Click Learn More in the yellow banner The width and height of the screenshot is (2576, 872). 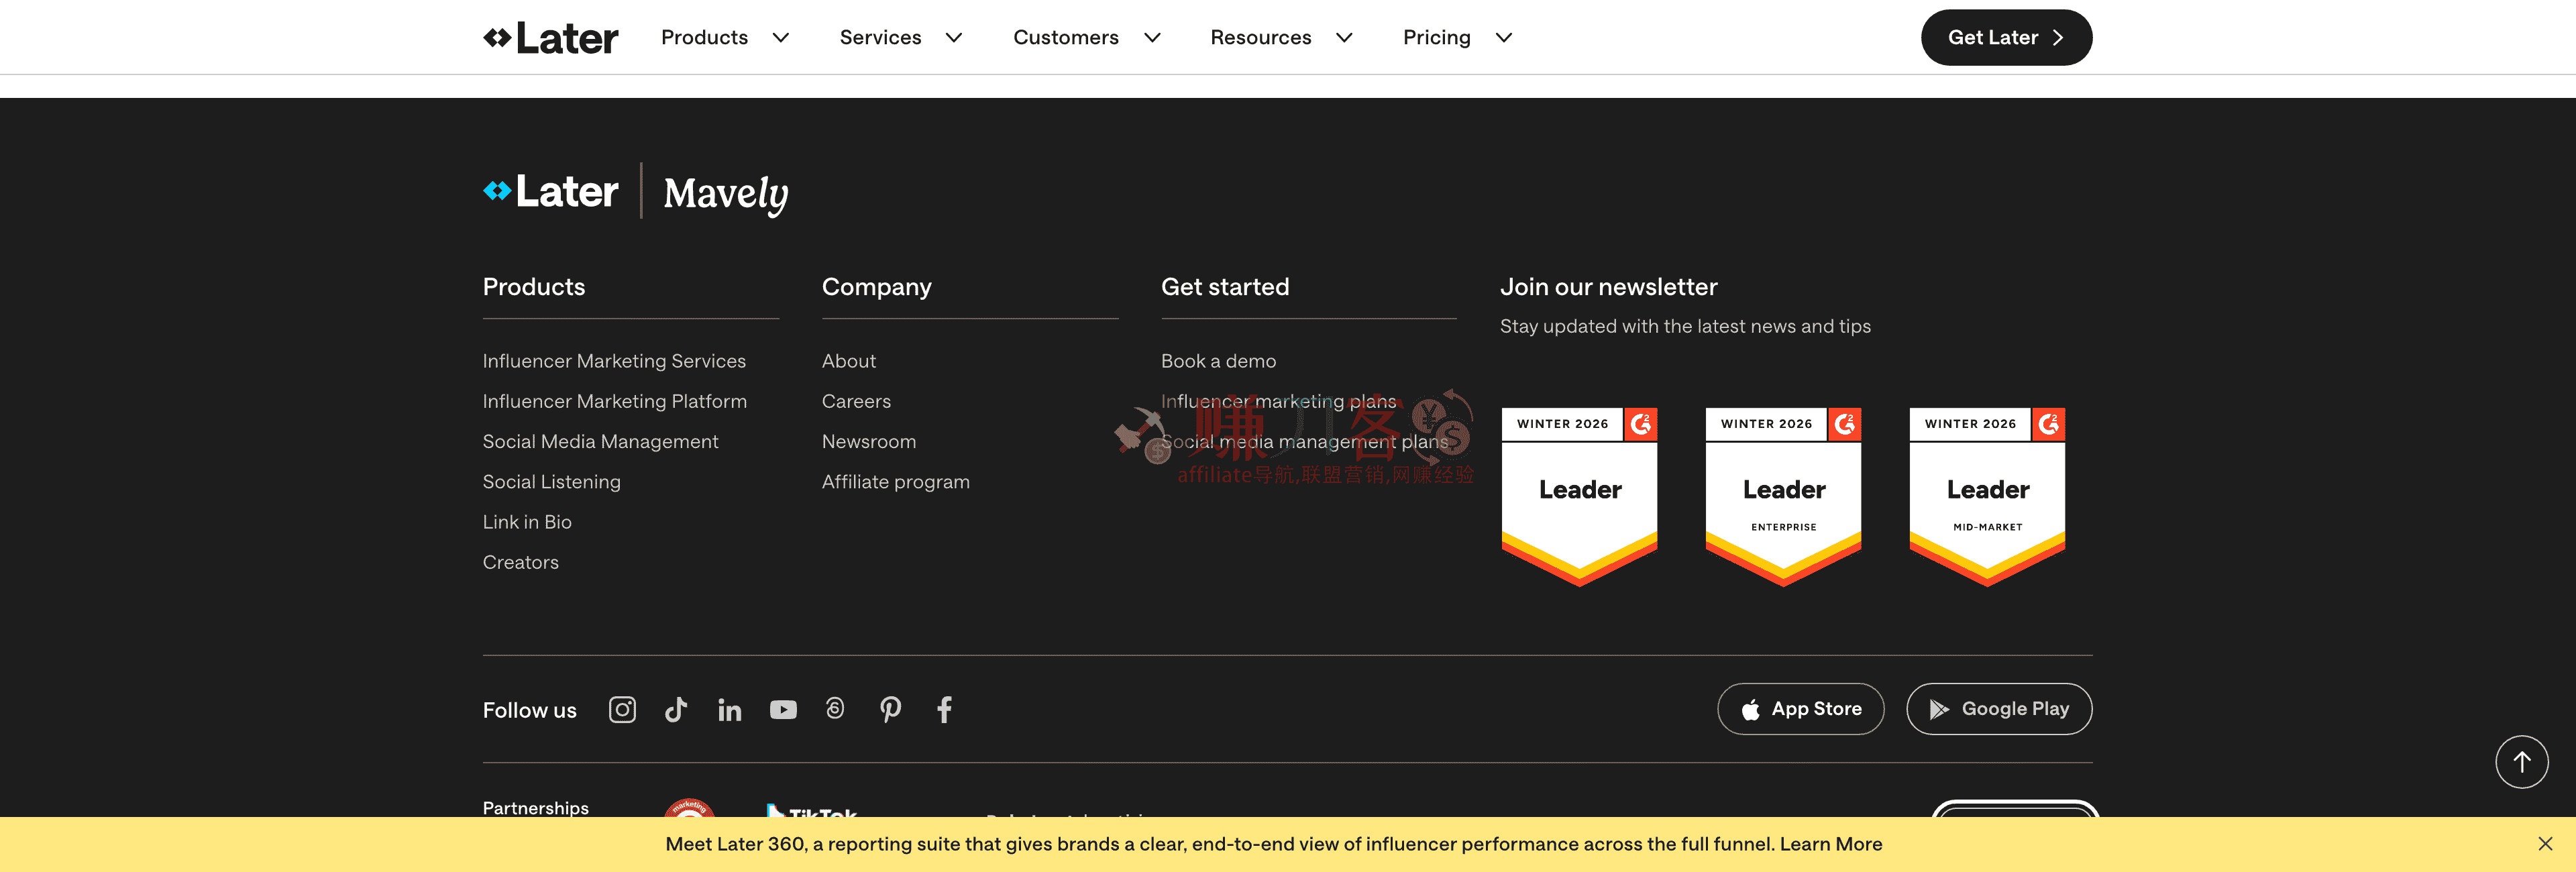point(1830,844)
